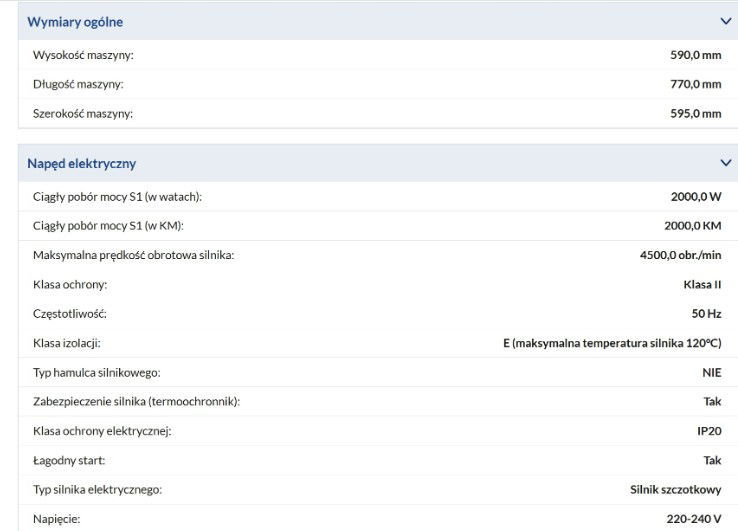738x531 pixels.
Task: Click the Klasa II value
Action: pos(702,284)
